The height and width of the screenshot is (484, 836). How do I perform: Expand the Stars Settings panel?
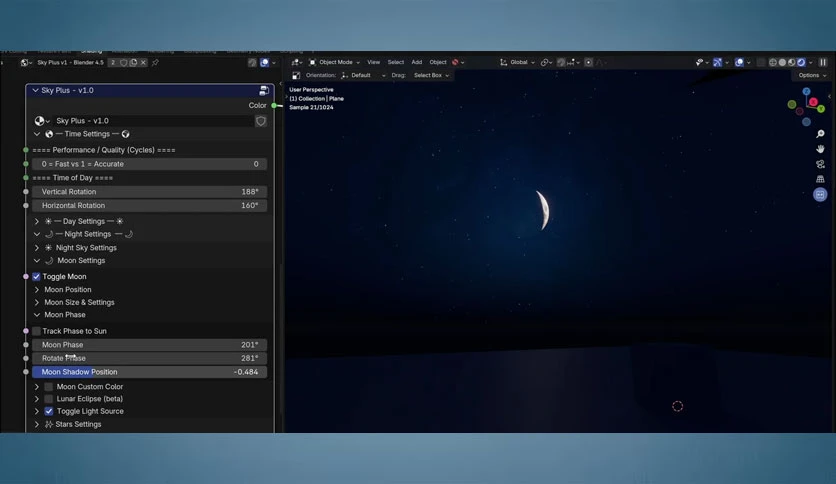[37, 424]
